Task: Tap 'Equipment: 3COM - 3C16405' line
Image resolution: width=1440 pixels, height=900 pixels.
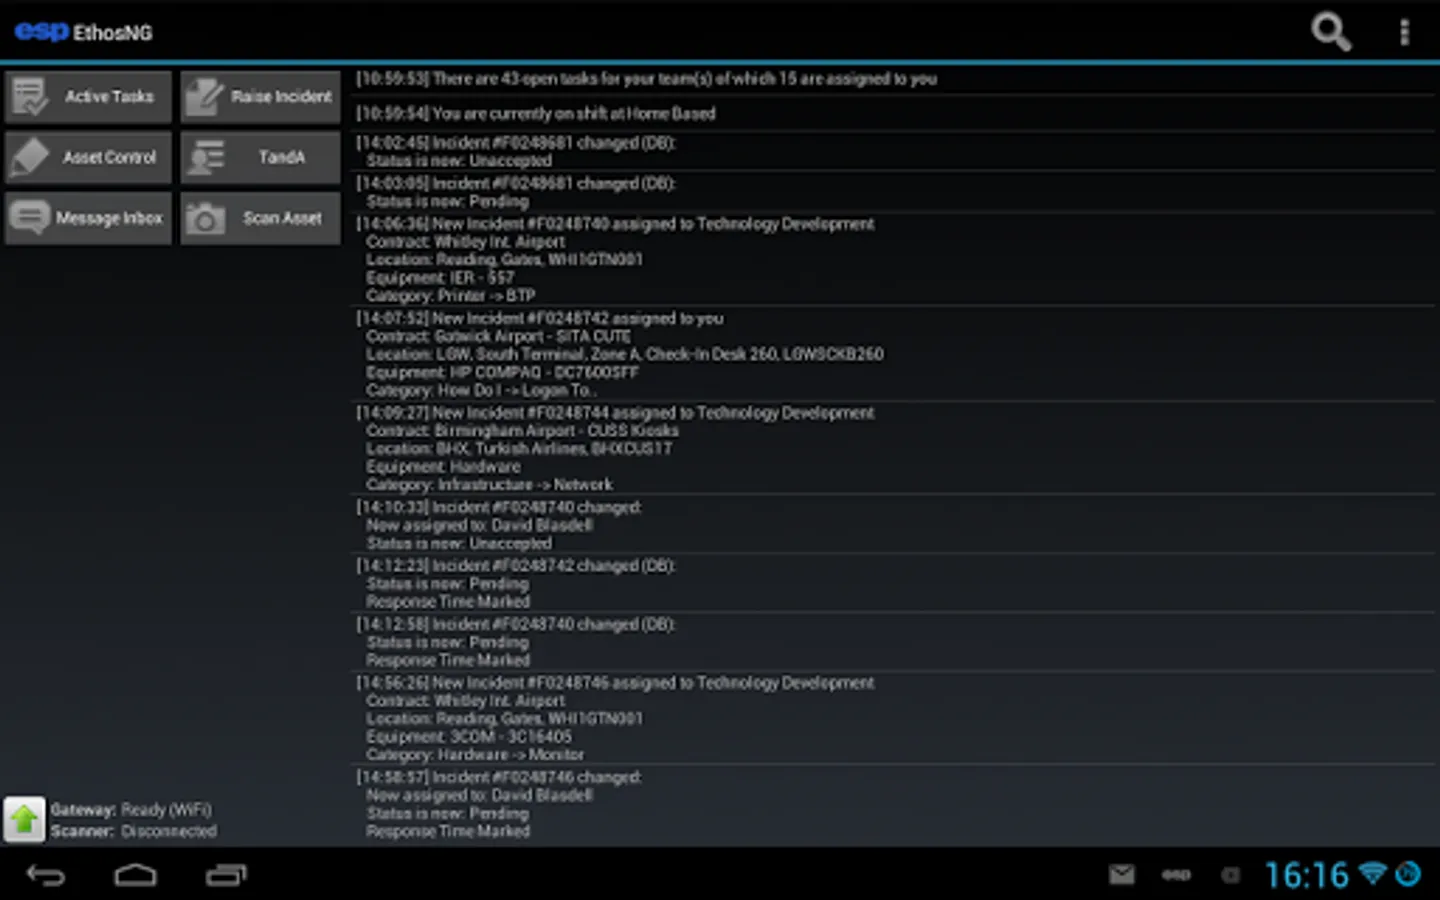Action: [x=469, y=737]
